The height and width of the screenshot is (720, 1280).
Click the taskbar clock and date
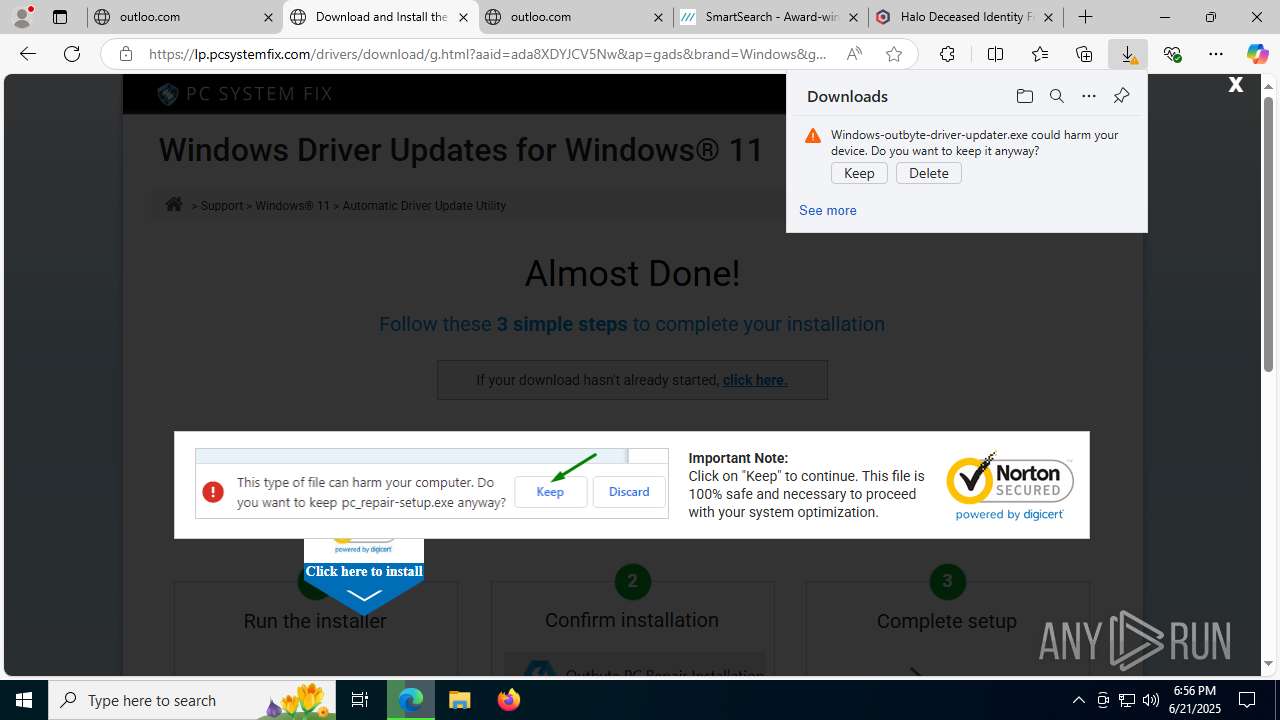click(1195, 699)
